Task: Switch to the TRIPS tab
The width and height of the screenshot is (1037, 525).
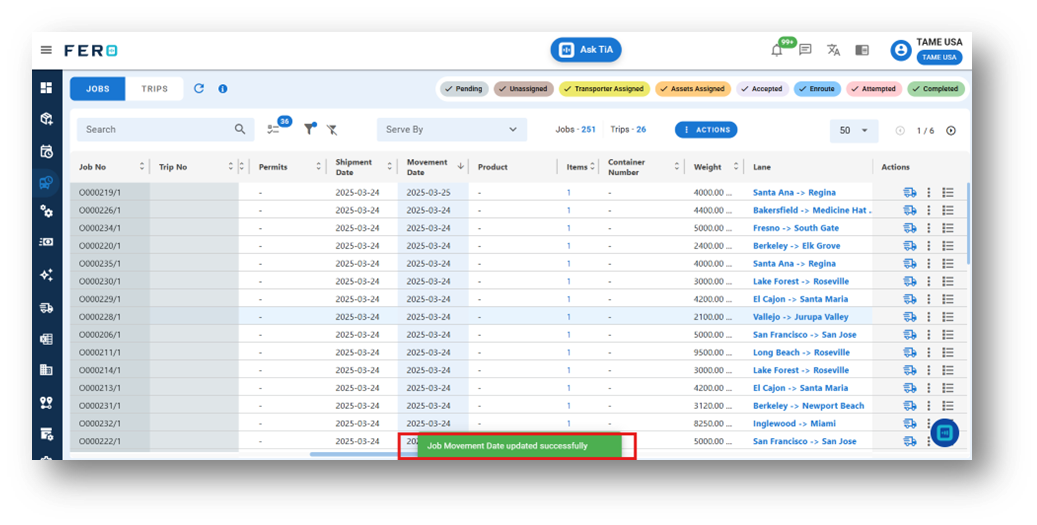Action: coord(154,89)
